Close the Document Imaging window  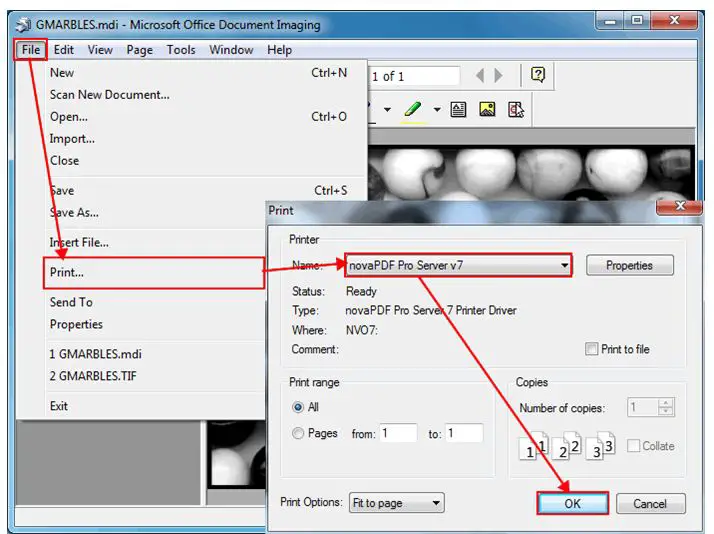(674, 20)
